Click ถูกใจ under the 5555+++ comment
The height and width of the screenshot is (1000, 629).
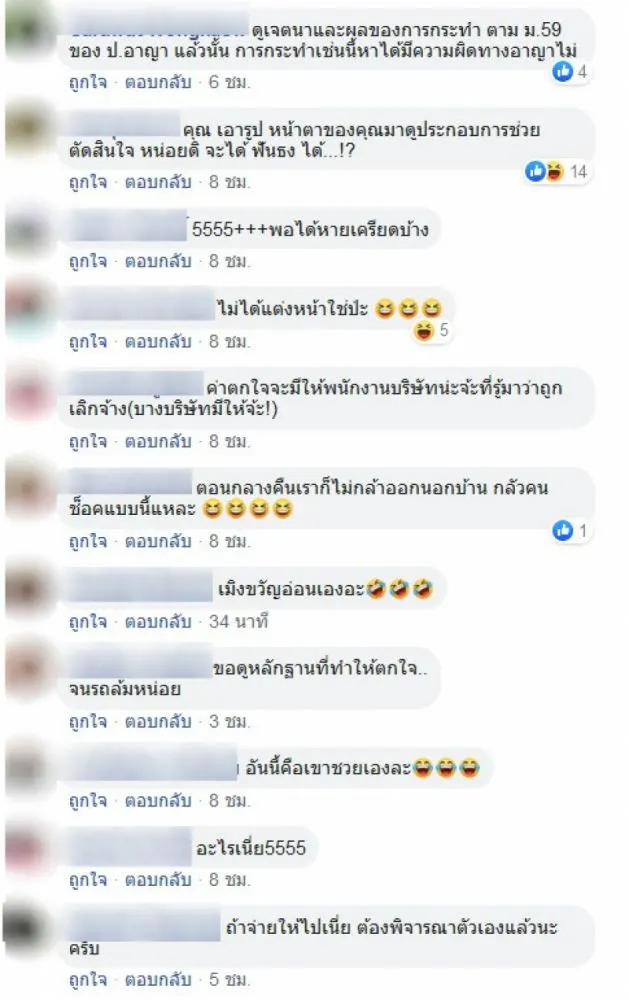88,261
